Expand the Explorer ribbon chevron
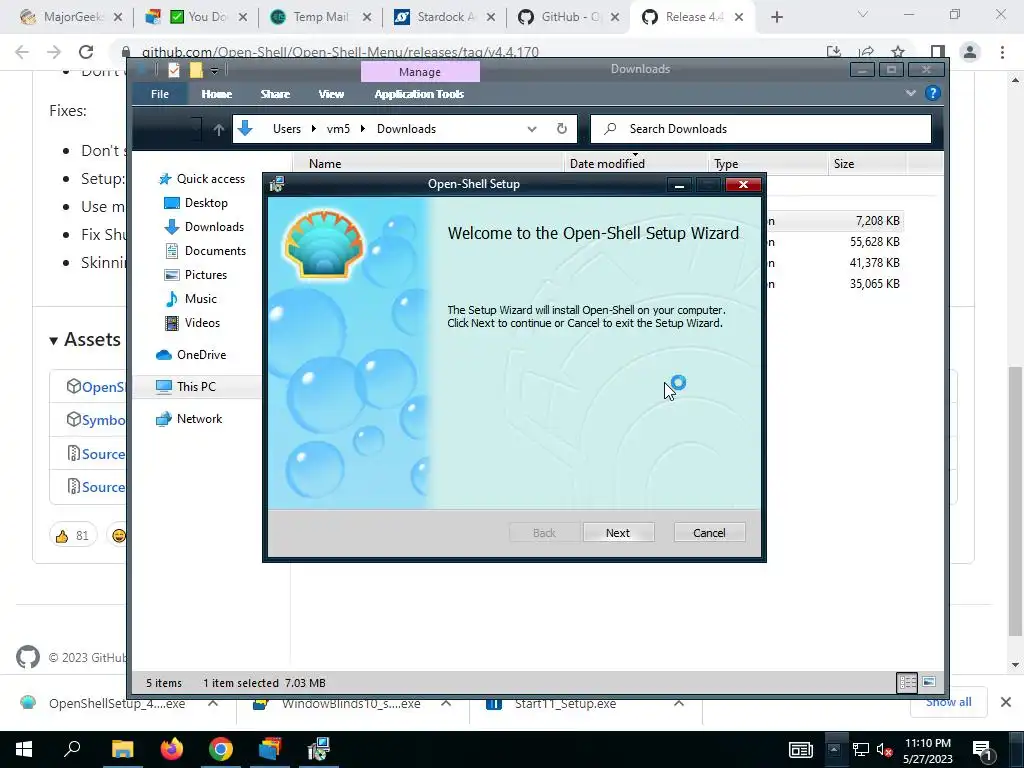Image resolution: width=1024 pixels, height=768 pixels. [910, 93]
